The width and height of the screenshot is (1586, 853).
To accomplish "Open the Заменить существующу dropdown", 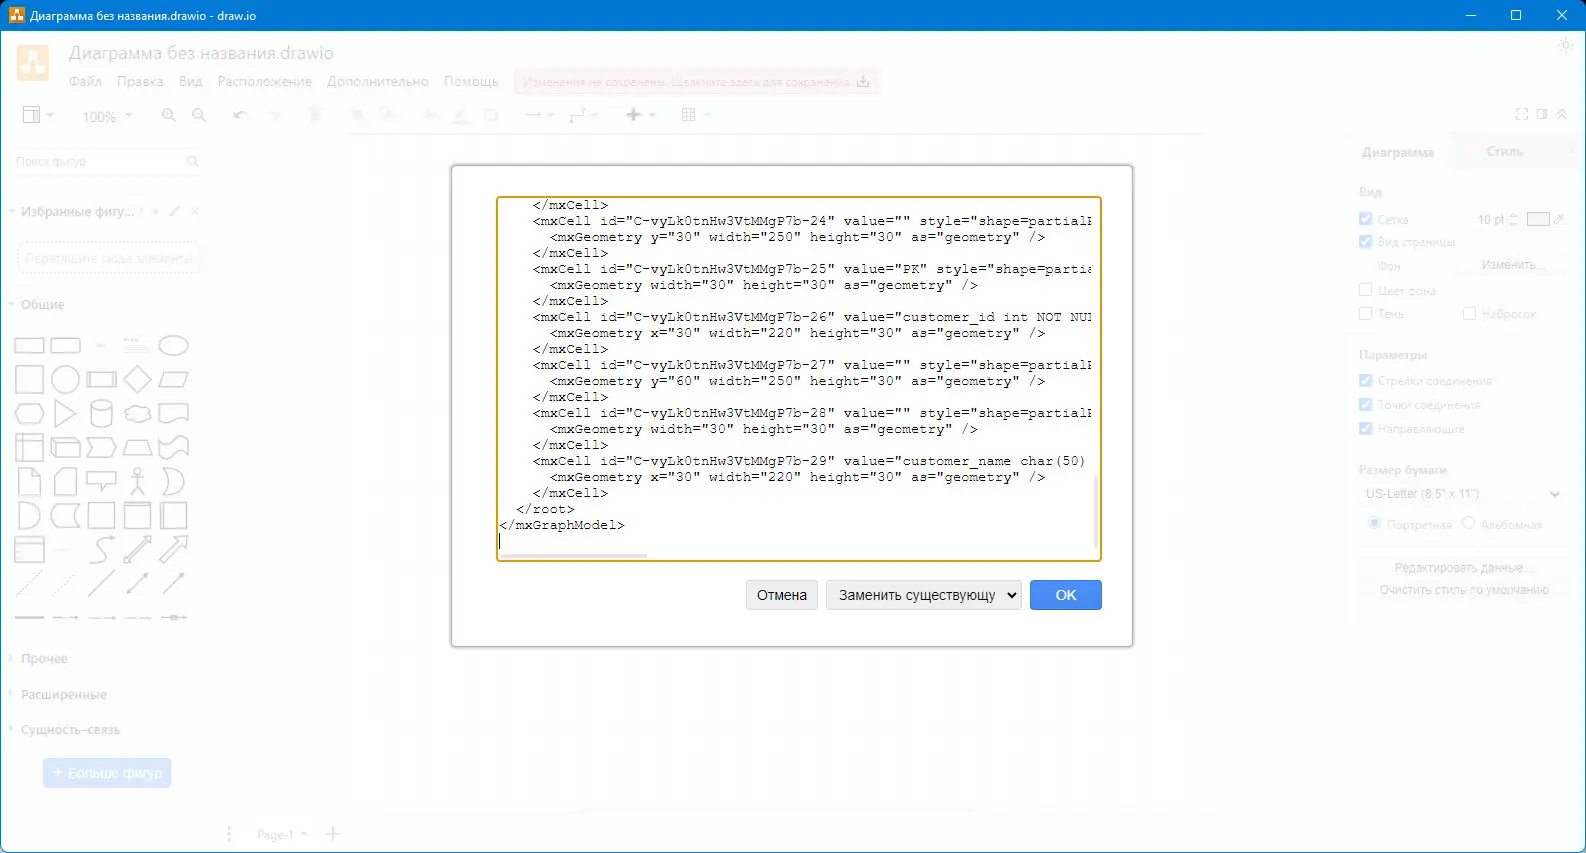I will click(924, 595).
